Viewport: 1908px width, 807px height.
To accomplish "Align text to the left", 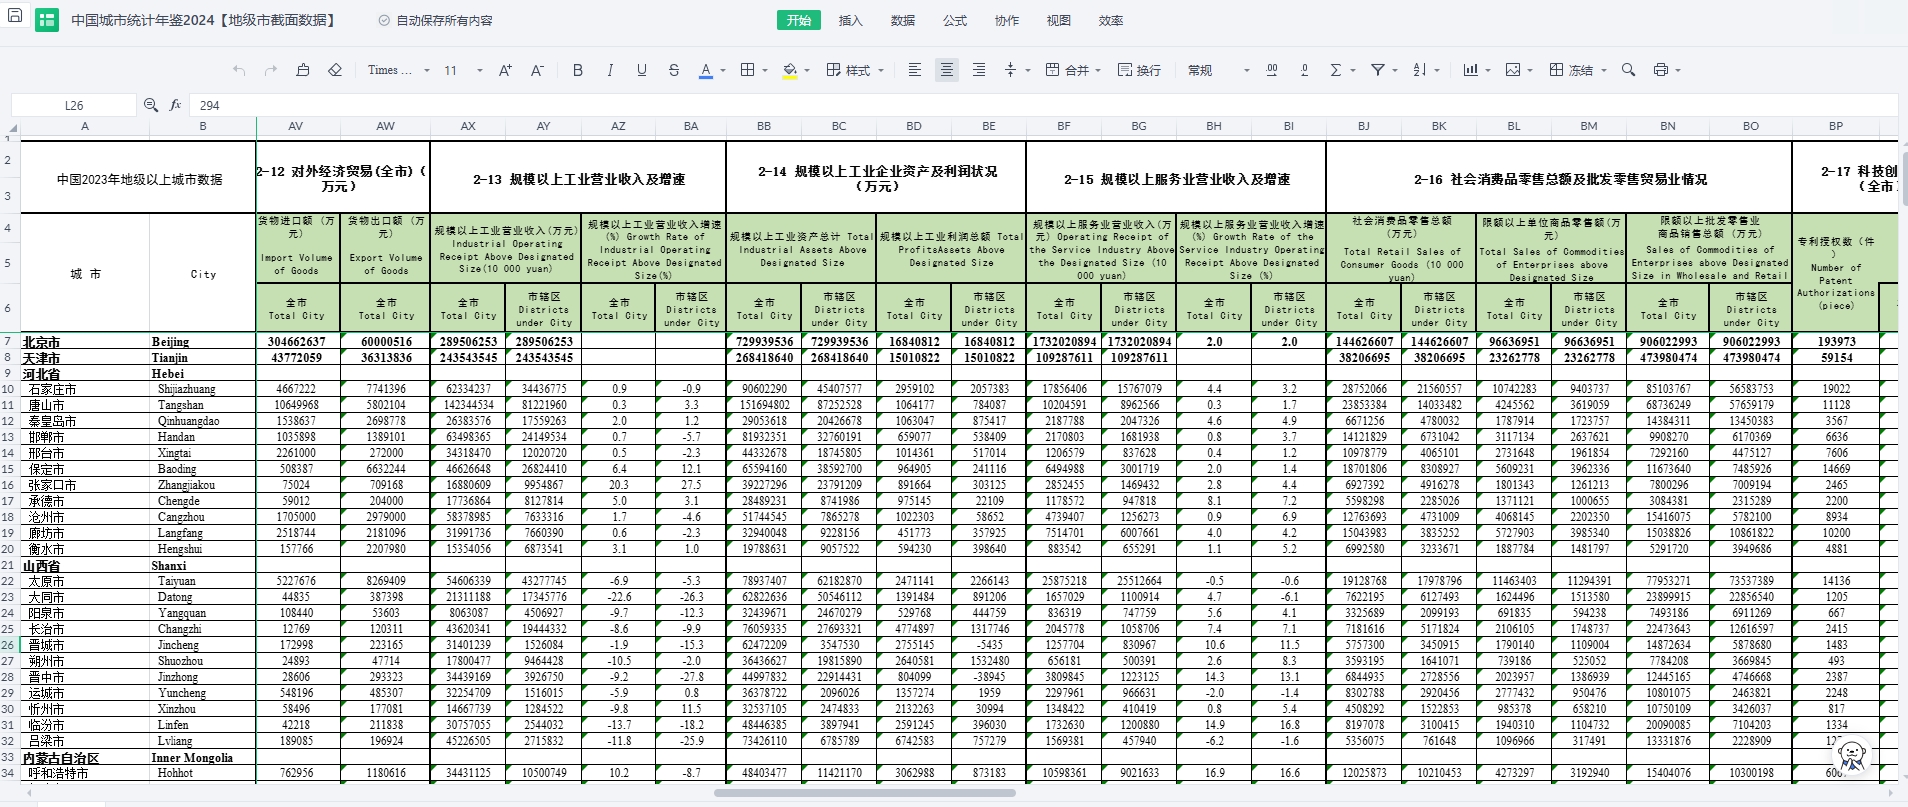I will coord(915,70).
